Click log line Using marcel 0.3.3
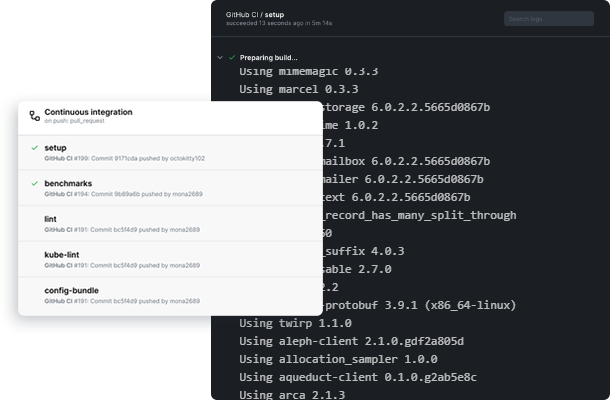This screenshot has width=610, height=400. pos(299,89)
